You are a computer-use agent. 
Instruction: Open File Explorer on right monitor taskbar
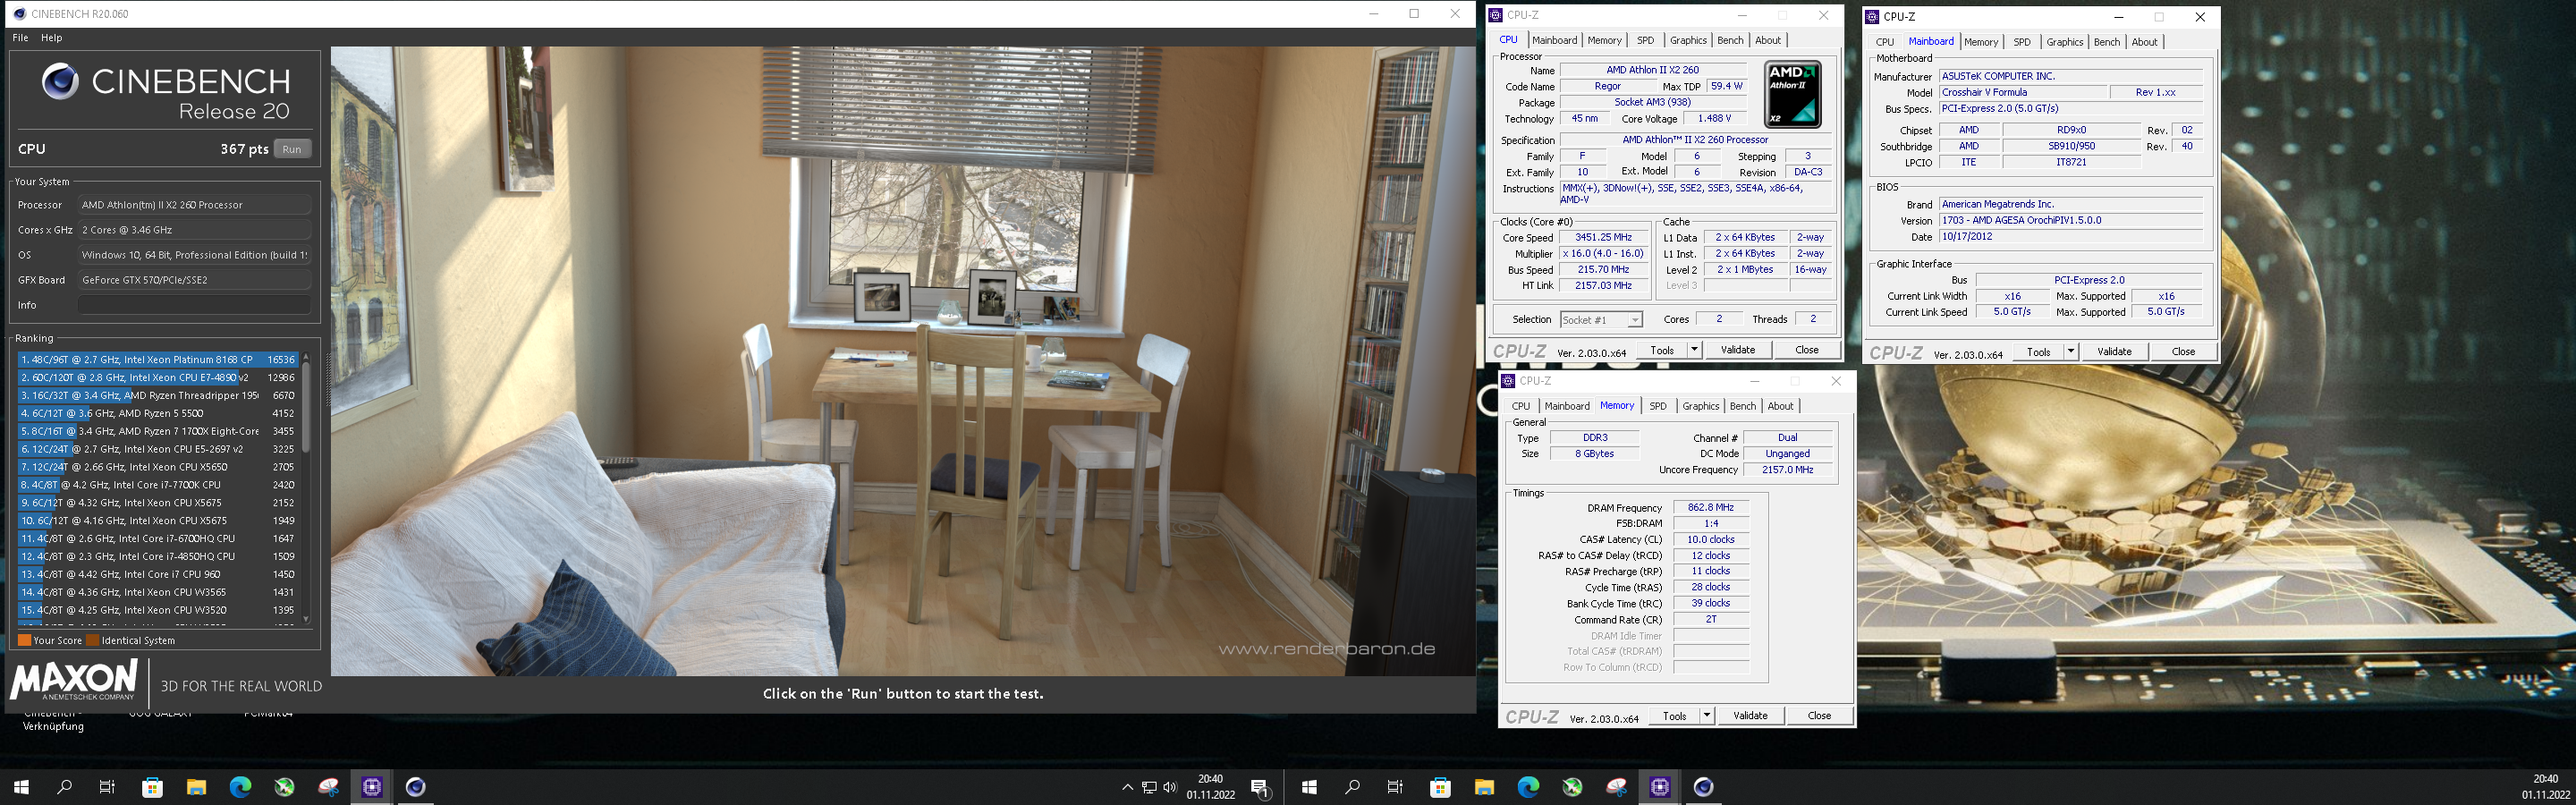pos(1484,787)
